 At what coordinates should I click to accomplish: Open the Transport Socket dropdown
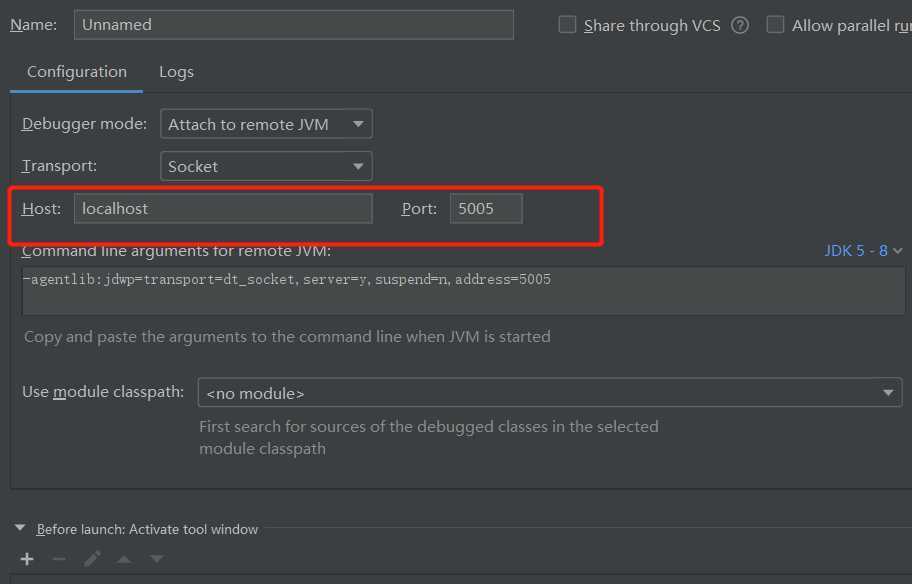coord(266,166)
